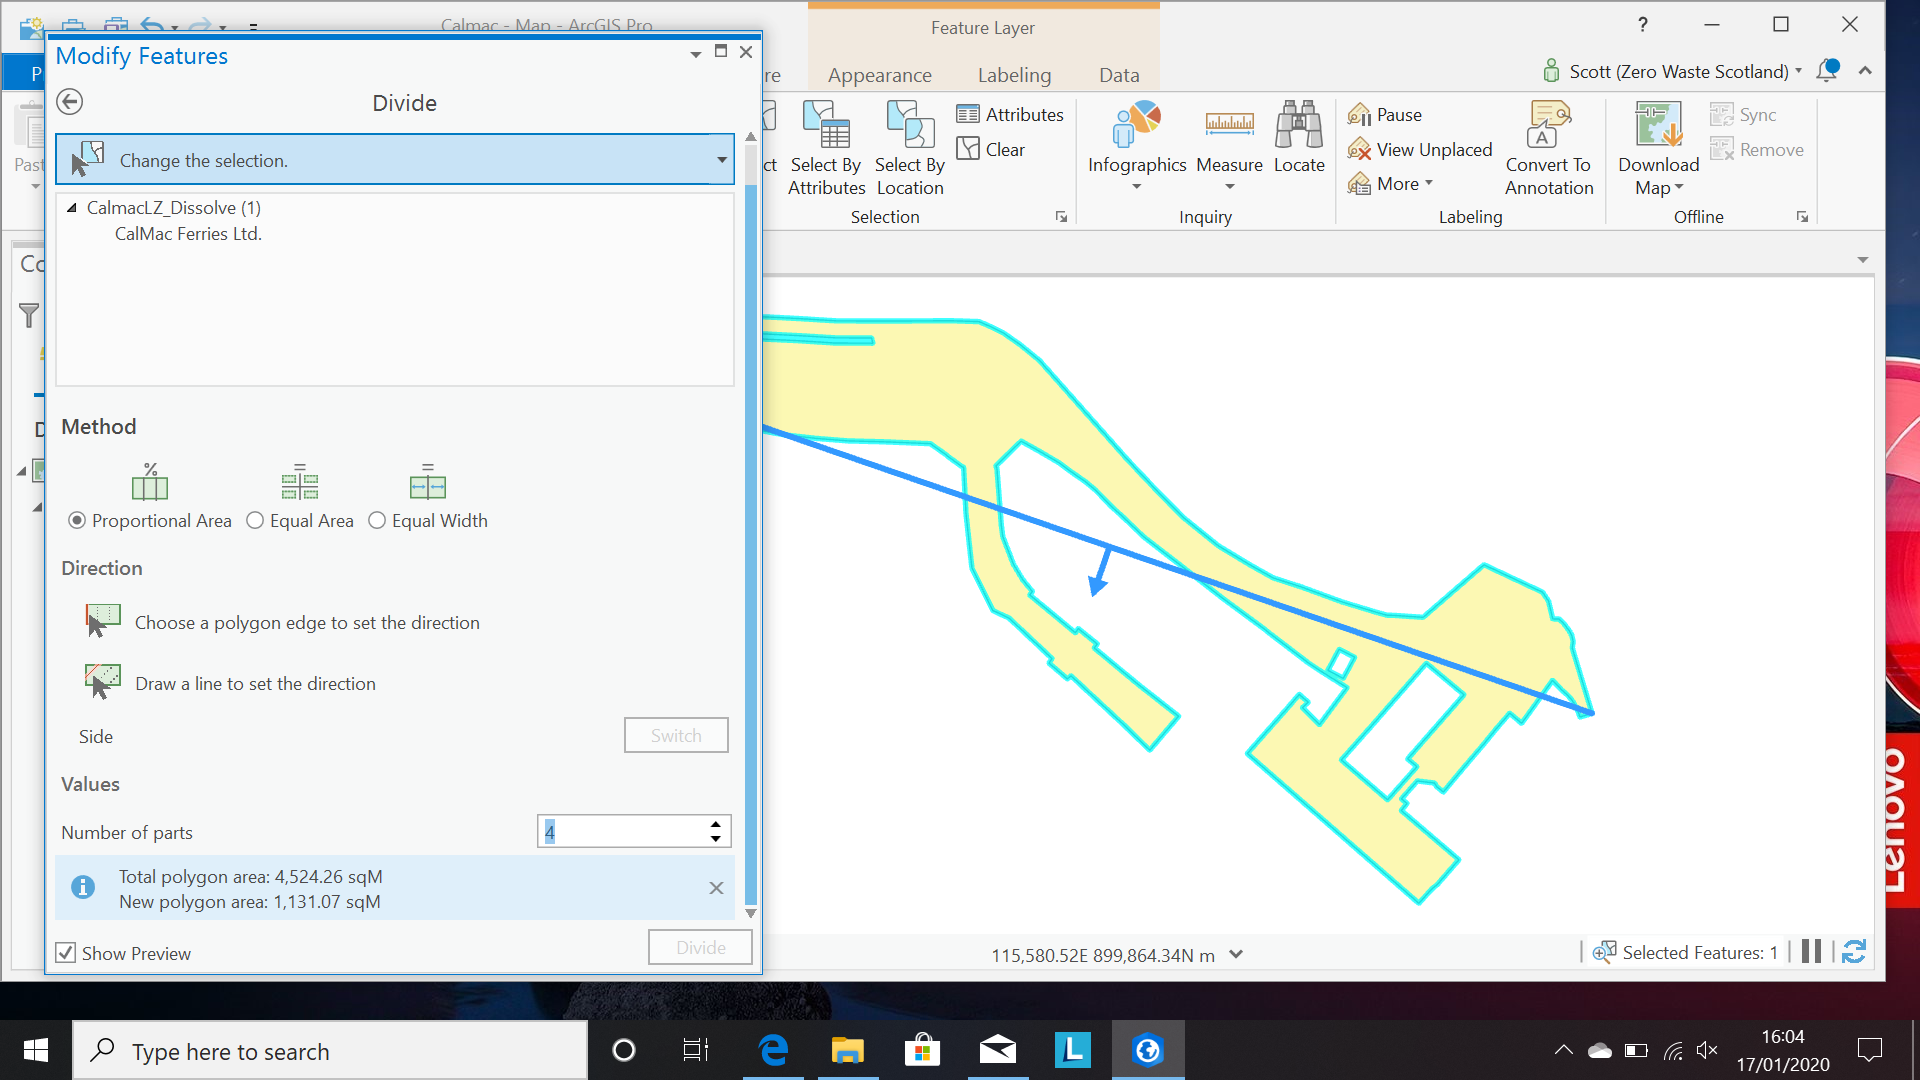
Task: Increase Number of parts with the stepper
Action: [x=714, y=824]
